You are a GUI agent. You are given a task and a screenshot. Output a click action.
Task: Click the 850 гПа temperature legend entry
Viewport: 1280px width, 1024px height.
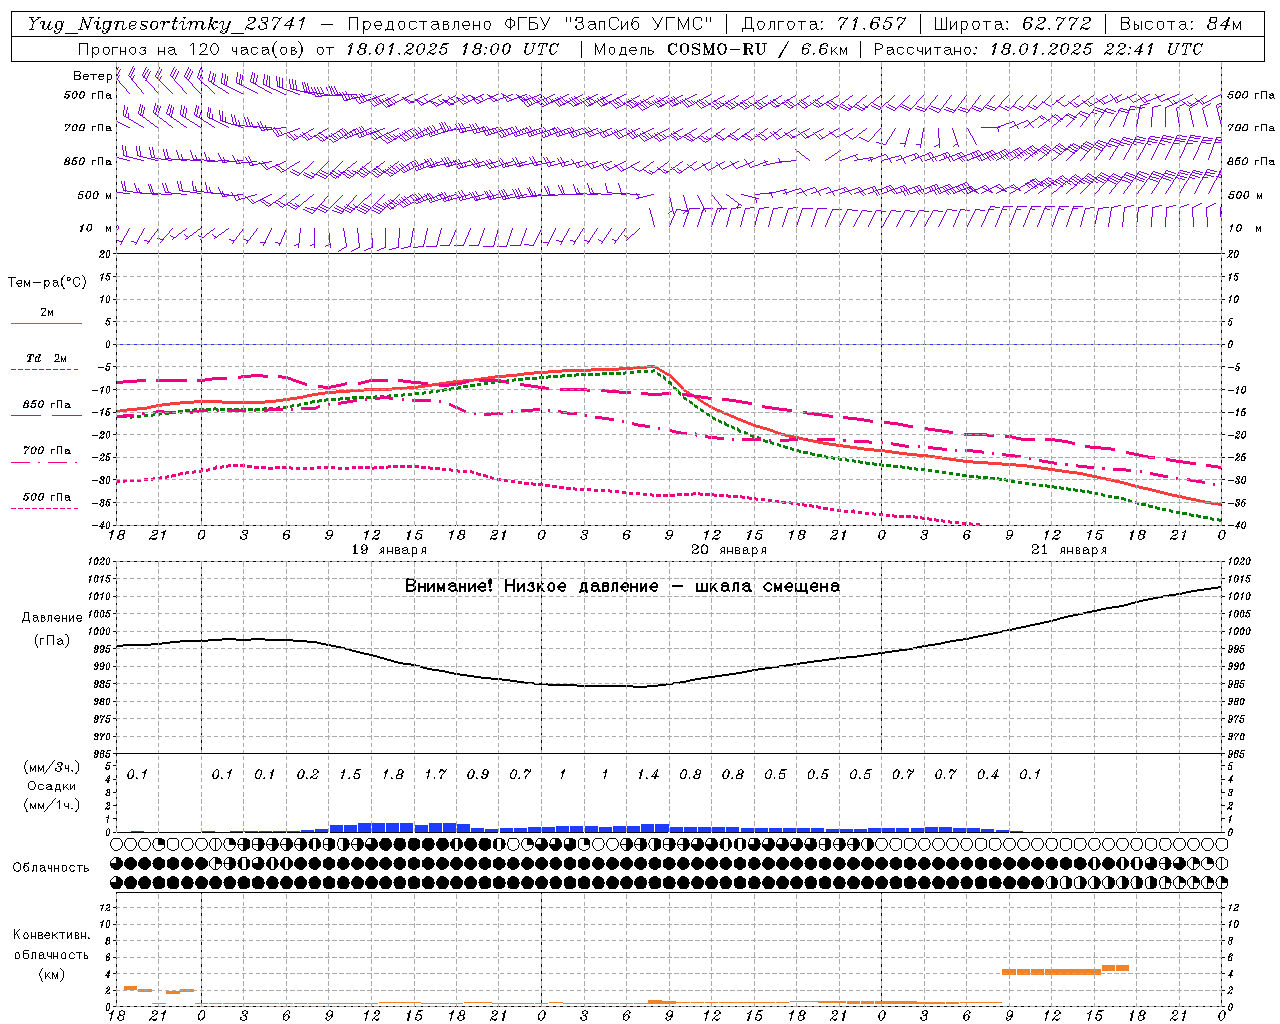(x=46, y=405)
